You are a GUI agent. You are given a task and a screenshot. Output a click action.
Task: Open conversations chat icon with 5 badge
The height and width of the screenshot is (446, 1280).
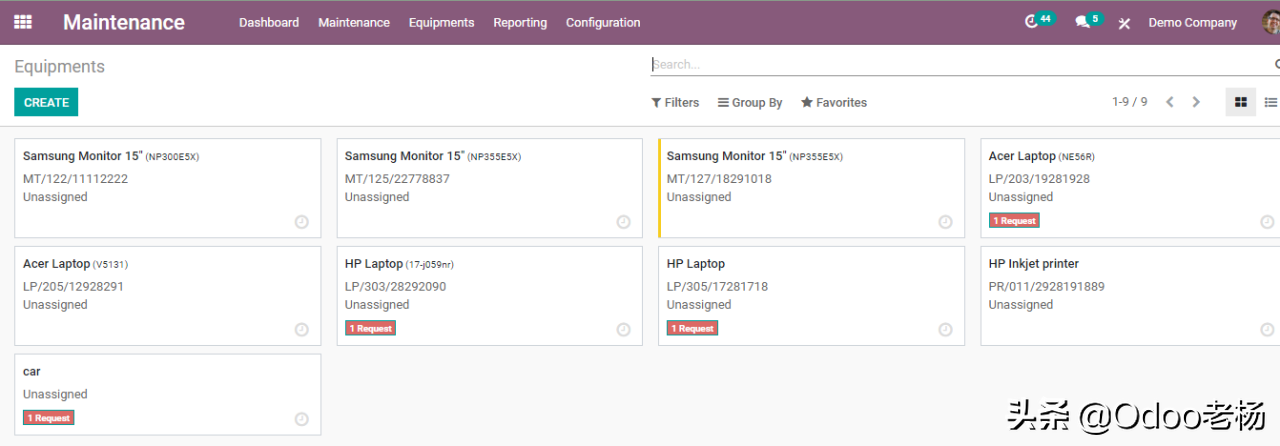coord(1082,22)
